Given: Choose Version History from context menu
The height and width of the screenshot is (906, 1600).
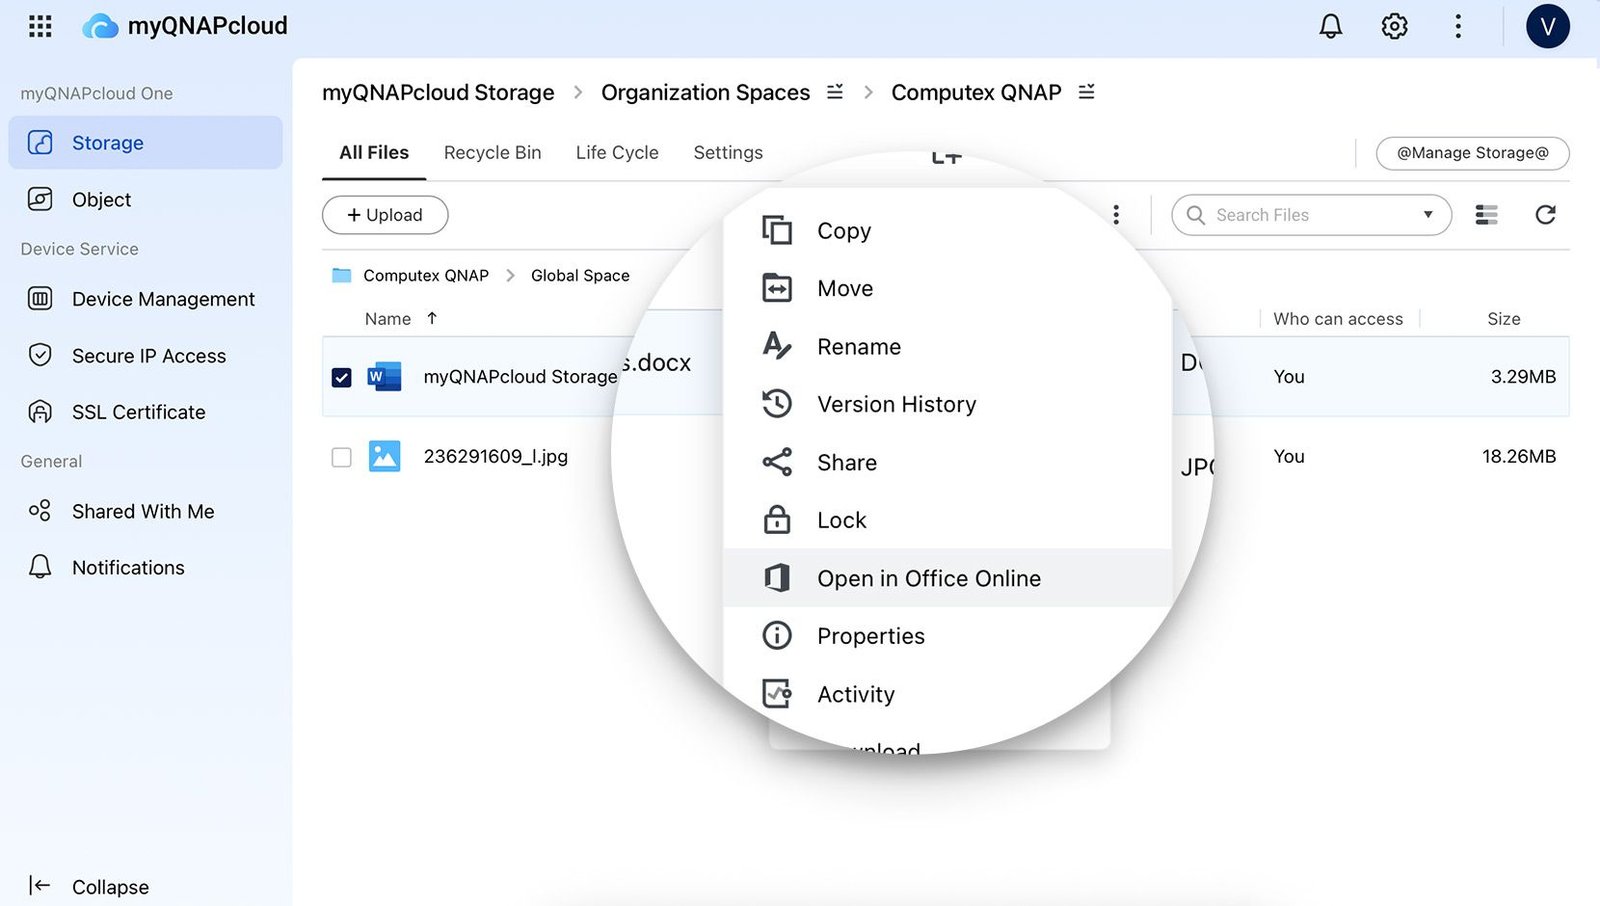Looking at the screenshot, I should [947, 404].
